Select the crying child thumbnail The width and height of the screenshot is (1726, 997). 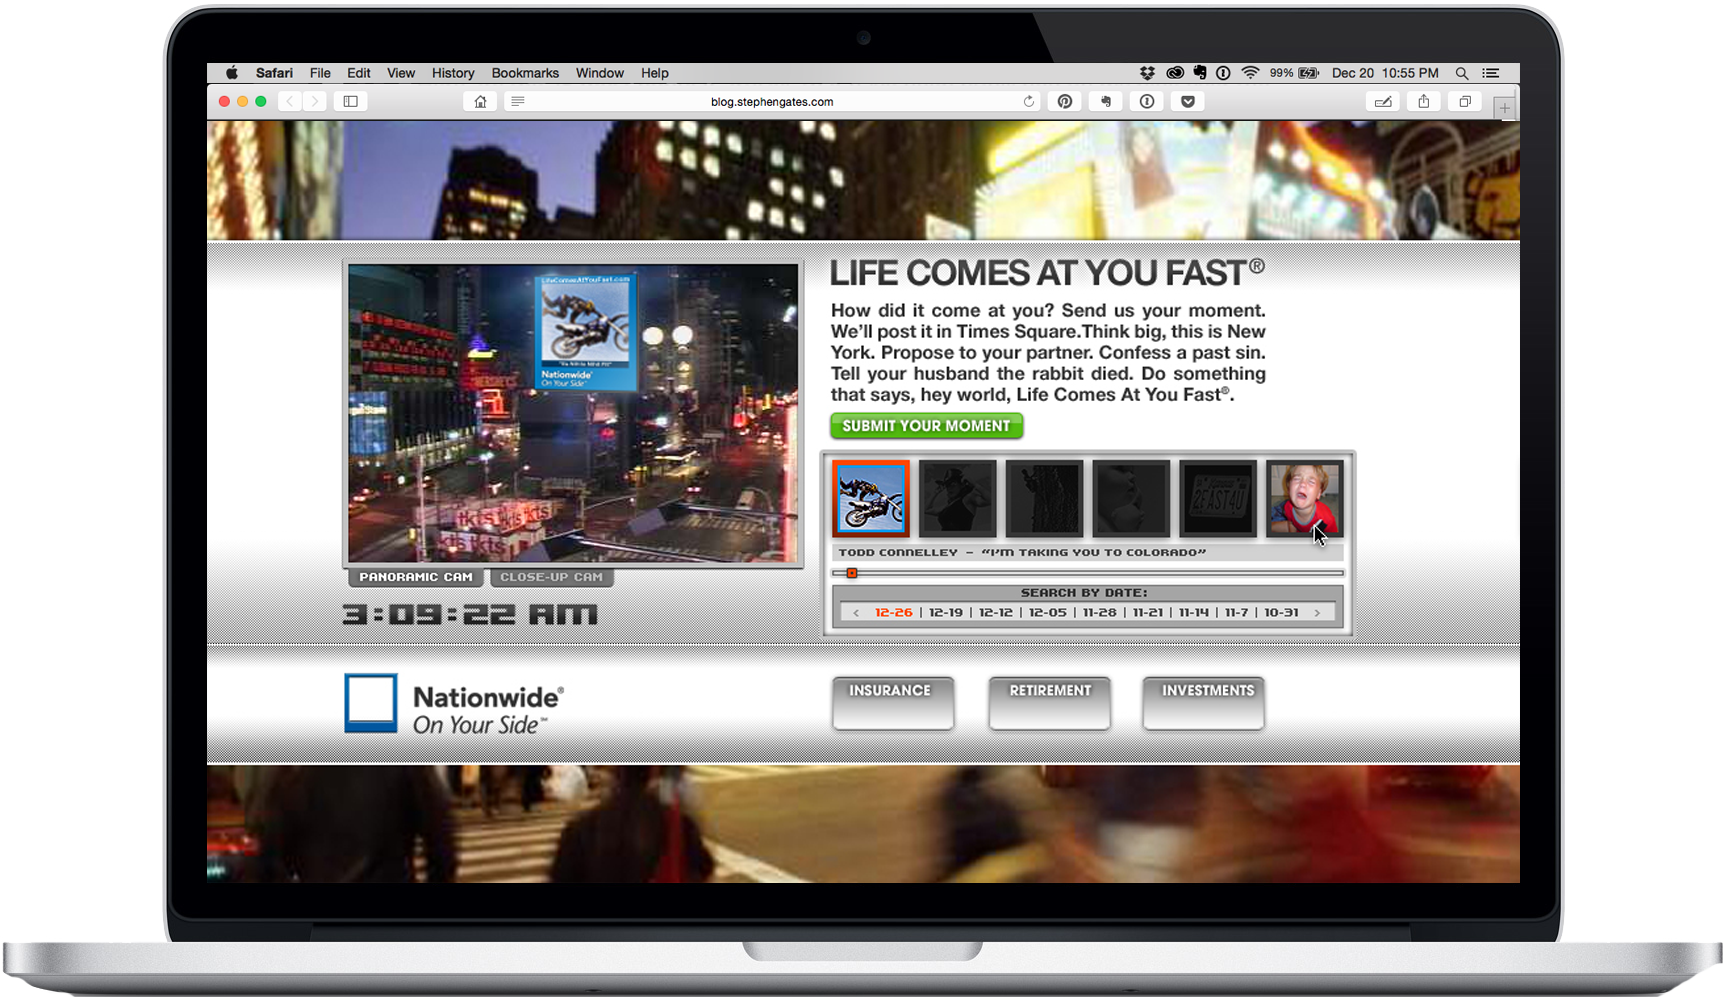pyautogui.click(x=1304, y=498)
